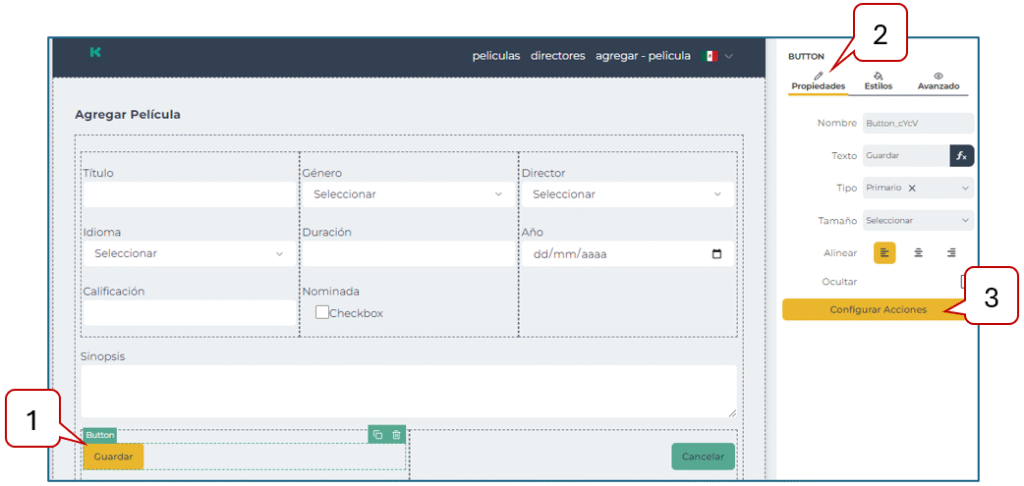Viewport: 1024px width, 486px height.
Task: Click the green K logo in header
Action: point(95,53)
